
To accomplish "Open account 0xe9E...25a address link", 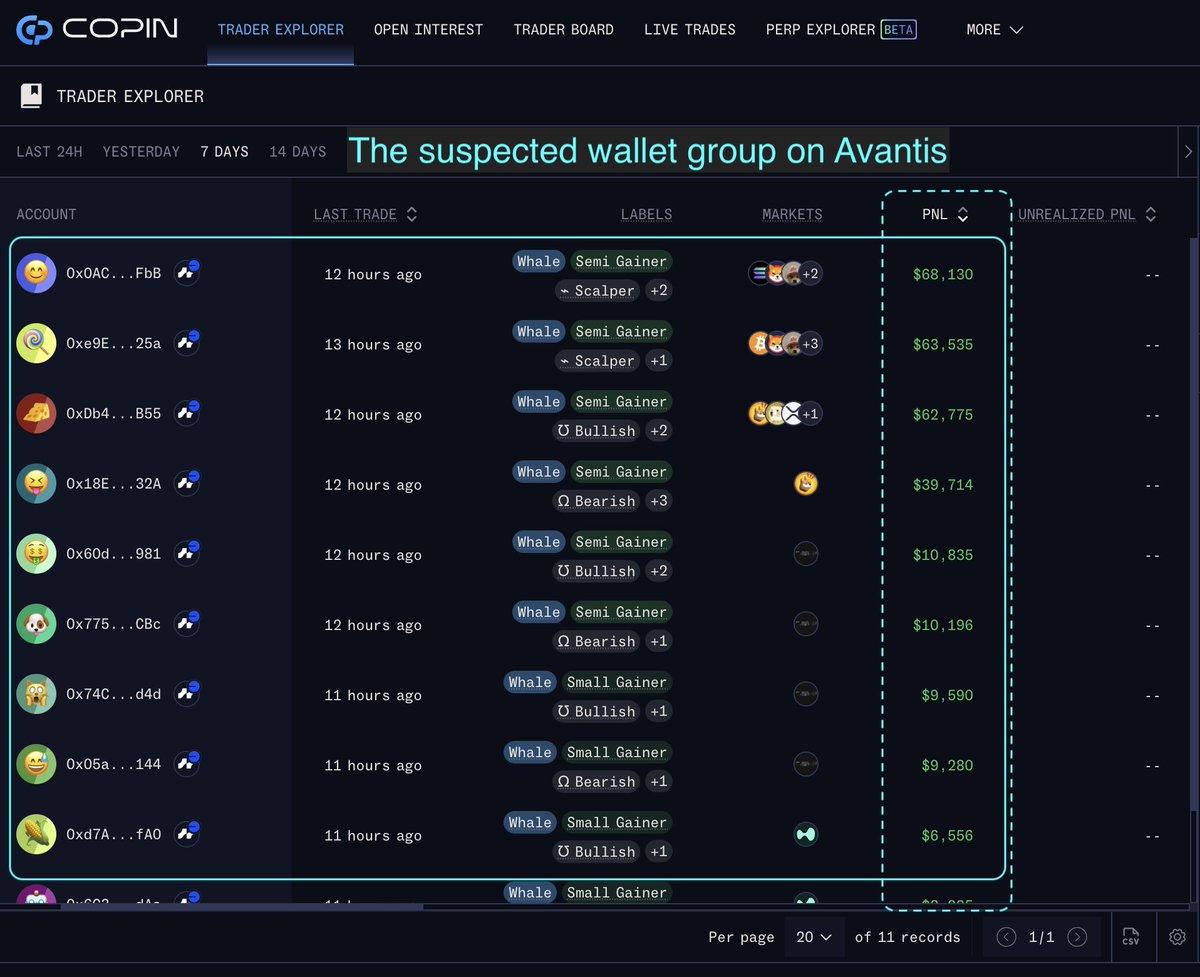I will click(x=113, y=344).
